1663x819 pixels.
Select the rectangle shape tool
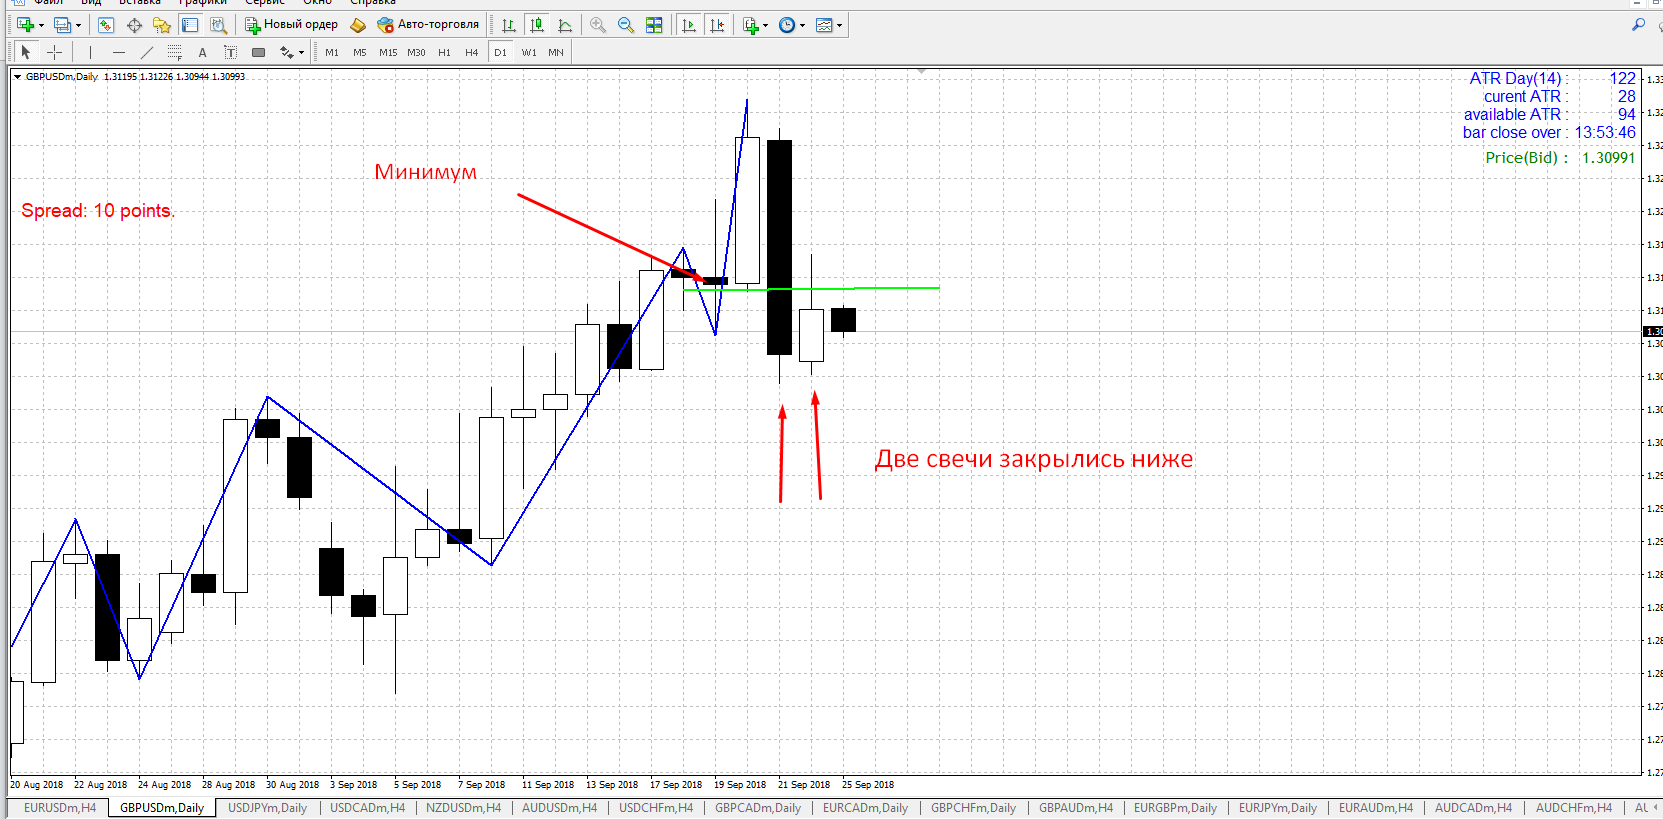coord(258,52)
